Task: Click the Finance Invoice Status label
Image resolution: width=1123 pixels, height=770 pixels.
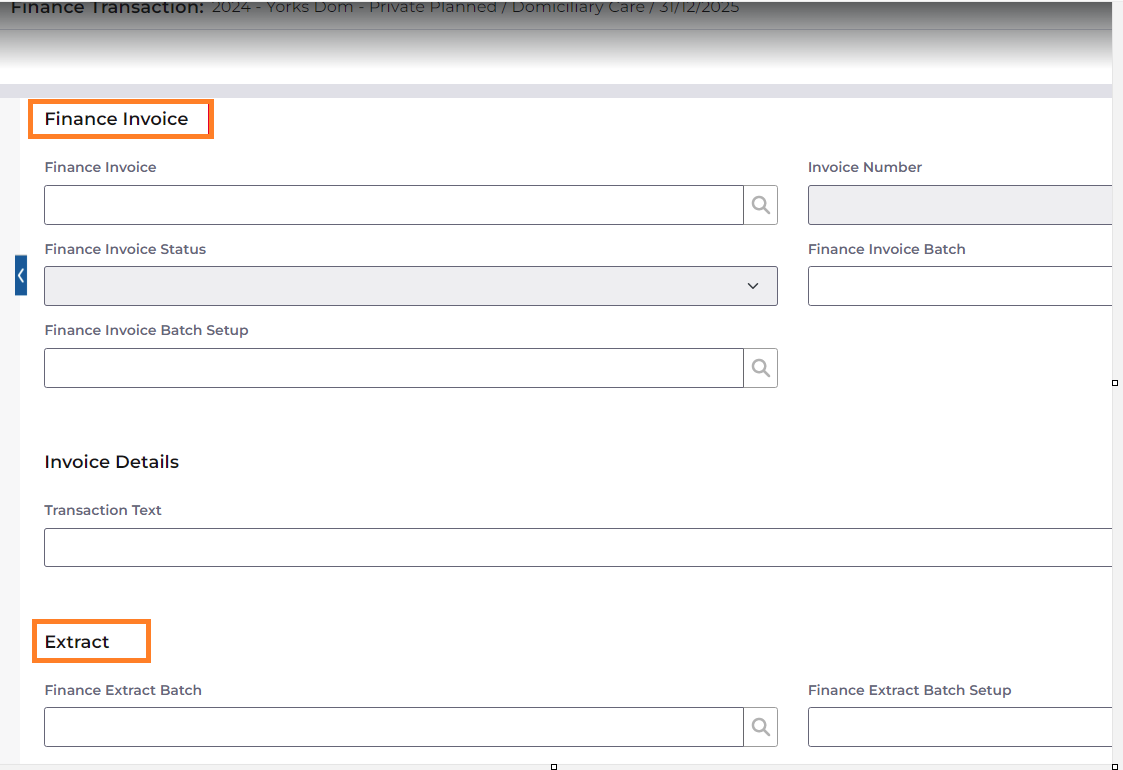Action: pos(125,249)
